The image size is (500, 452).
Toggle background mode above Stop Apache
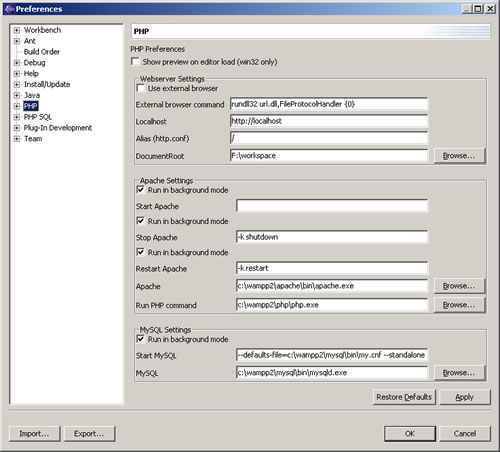pos(141,221)
